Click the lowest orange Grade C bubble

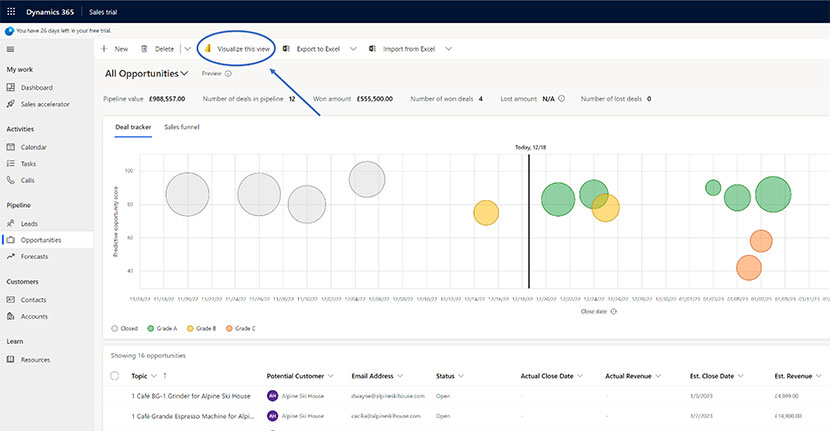point(748,268)
